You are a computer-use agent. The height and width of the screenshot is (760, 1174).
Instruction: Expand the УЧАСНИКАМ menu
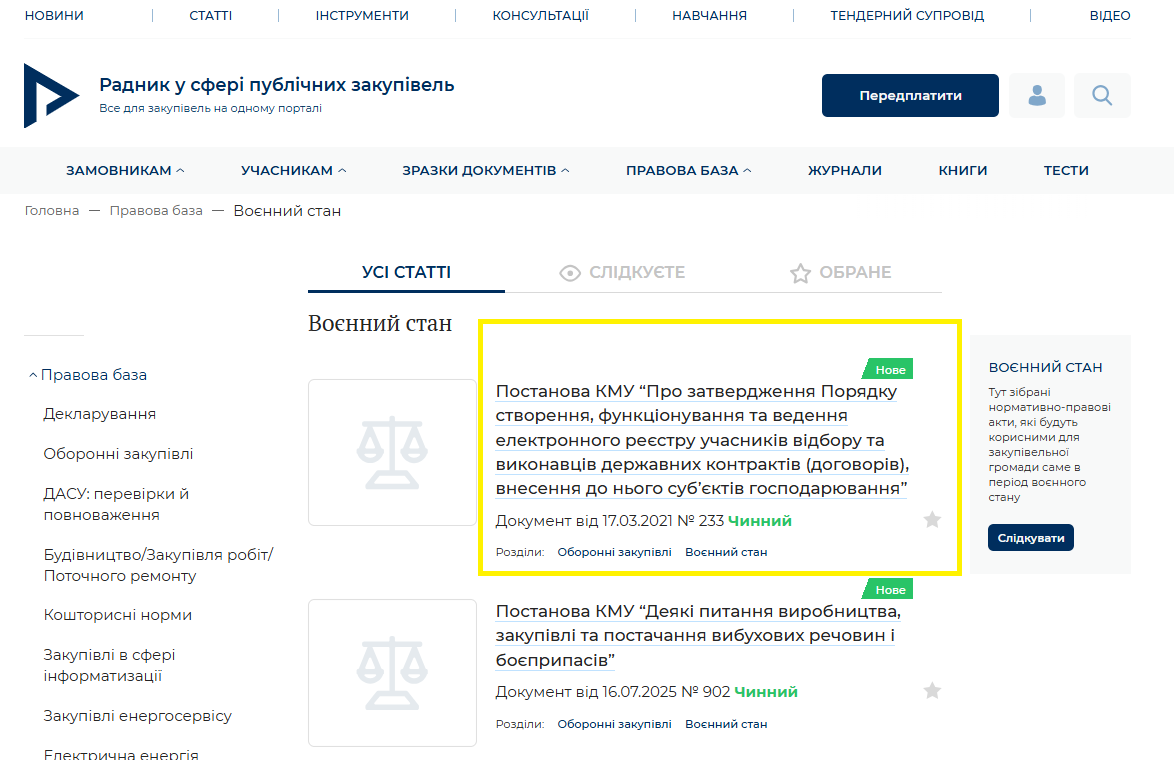[x=294, y=171]
